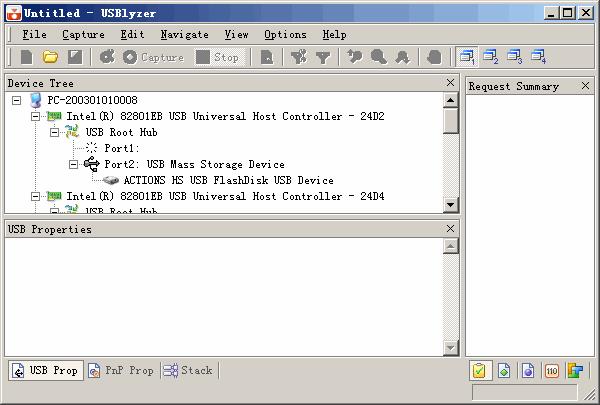Image resolution: width=600 pixels, height=405 pixels.
Task: Open the Navigate menu
Action: [184, 34]
